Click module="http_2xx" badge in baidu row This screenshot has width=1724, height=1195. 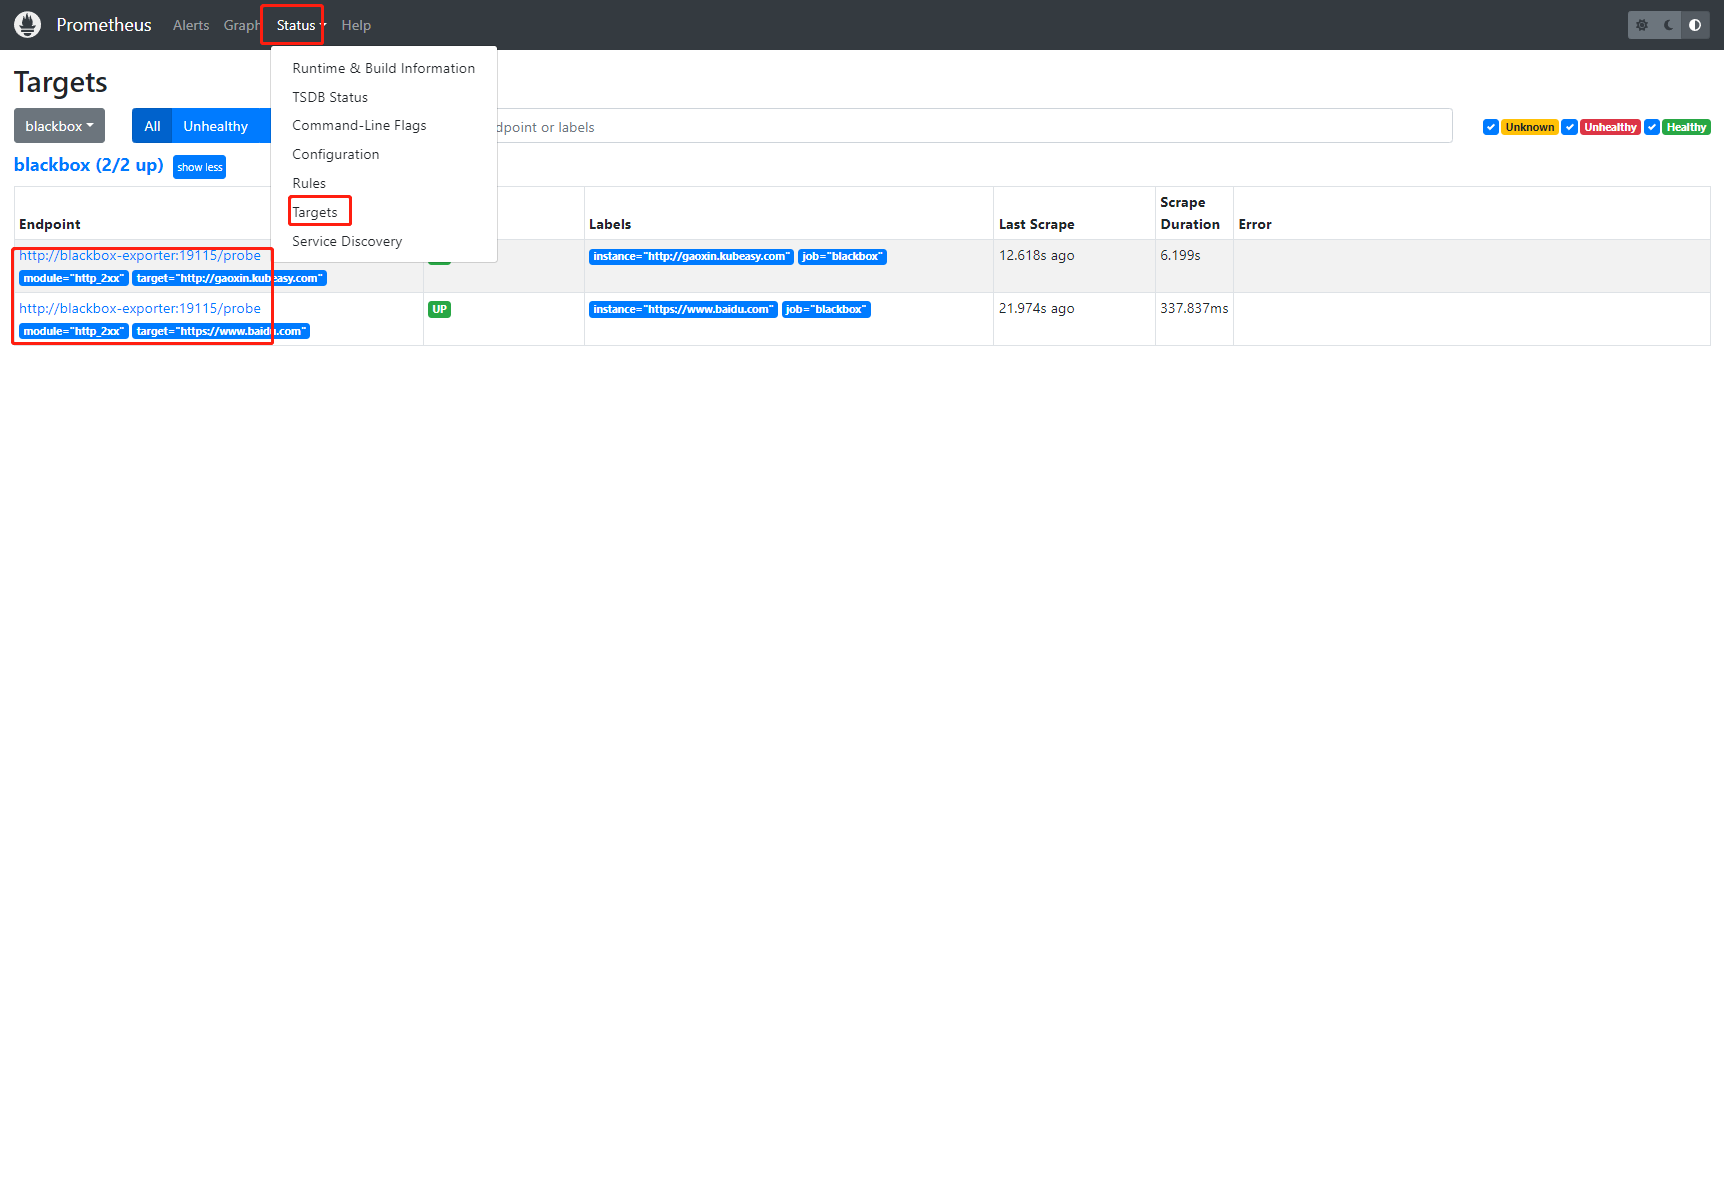pos(74,331)
